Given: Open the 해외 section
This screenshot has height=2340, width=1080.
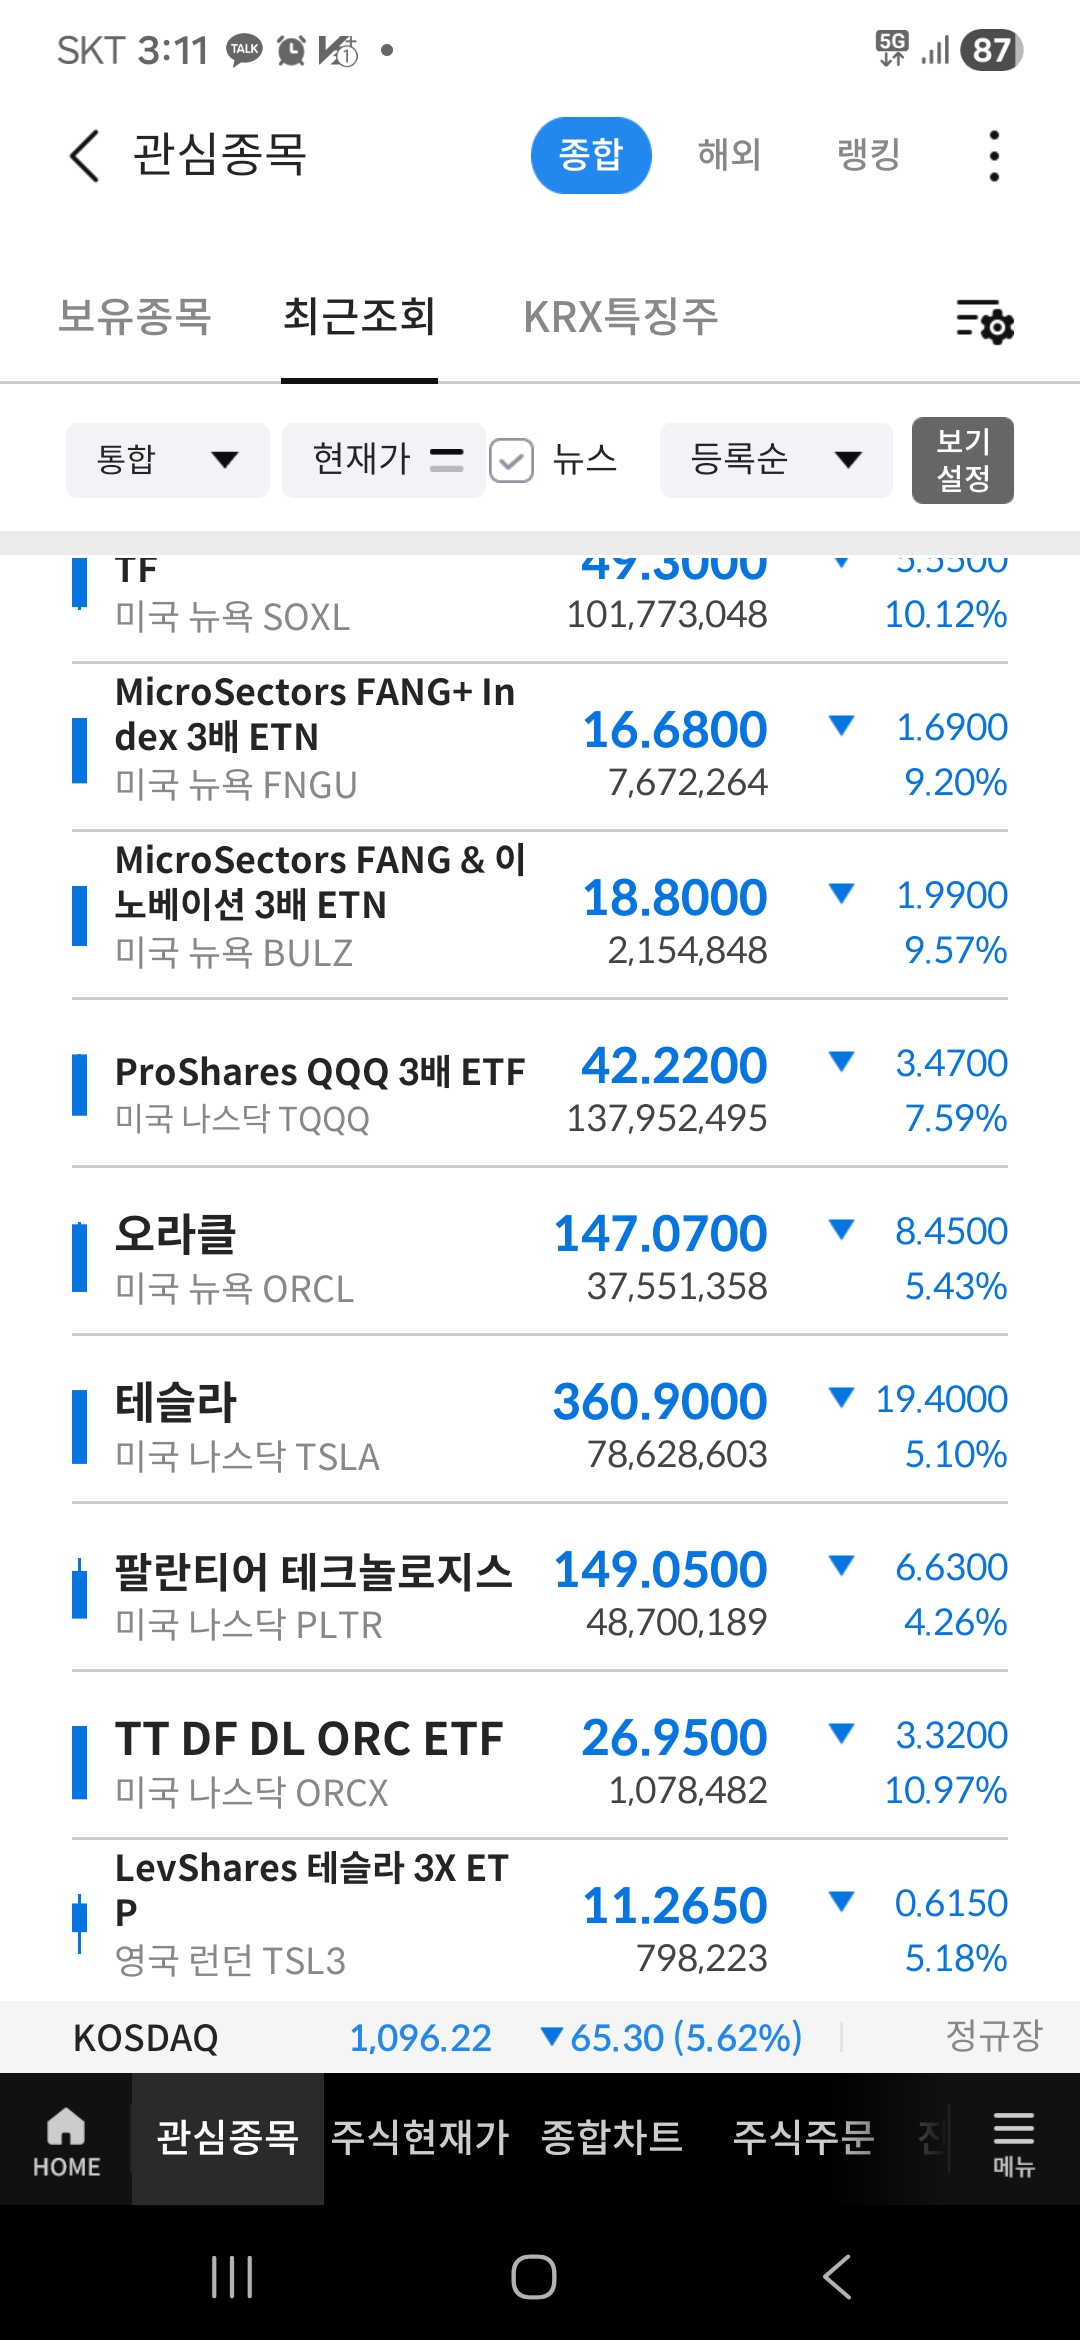Looking at the screenshot, I should pyautogui.click(x=729, y=156).
